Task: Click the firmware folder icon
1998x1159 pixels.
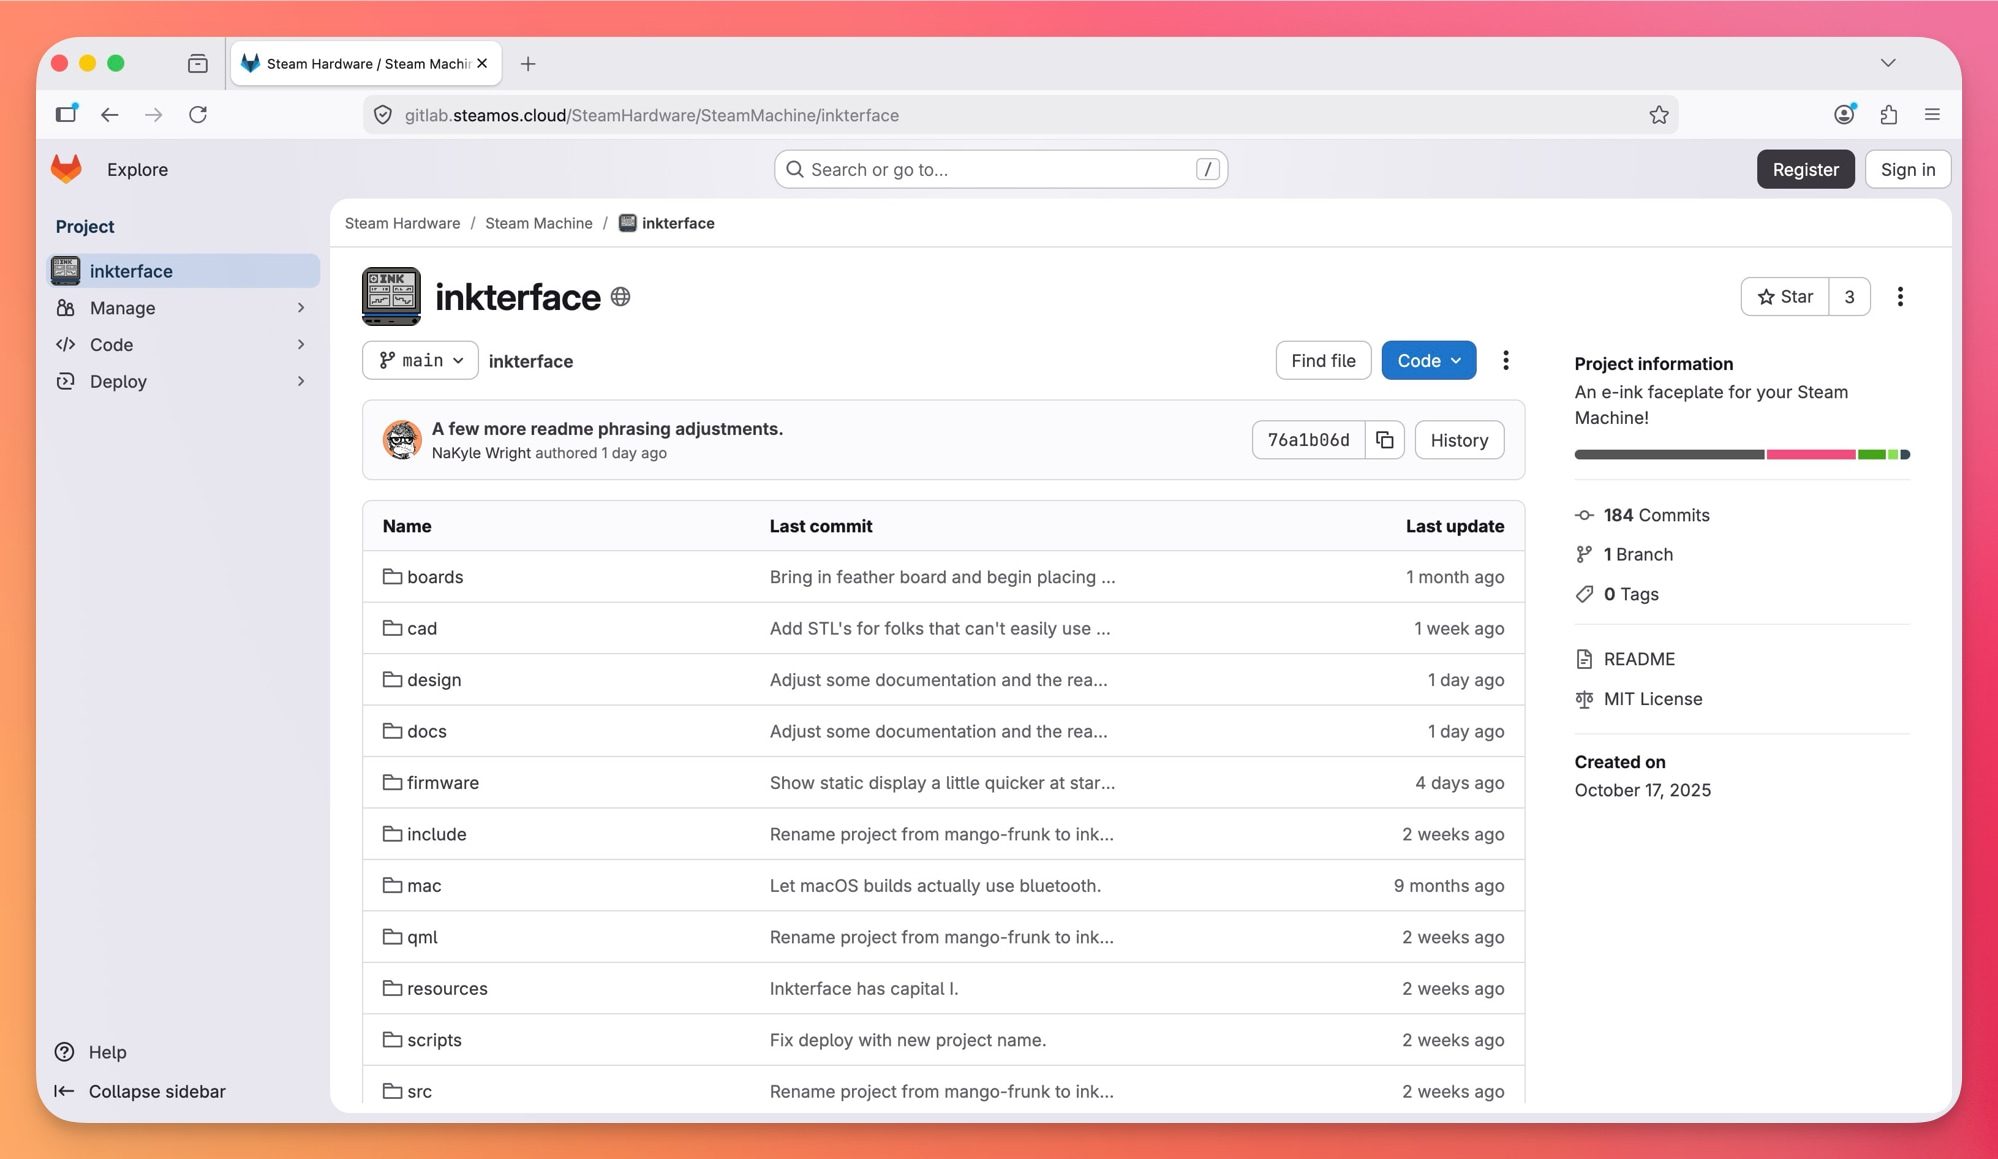Action: coord(392,782)
